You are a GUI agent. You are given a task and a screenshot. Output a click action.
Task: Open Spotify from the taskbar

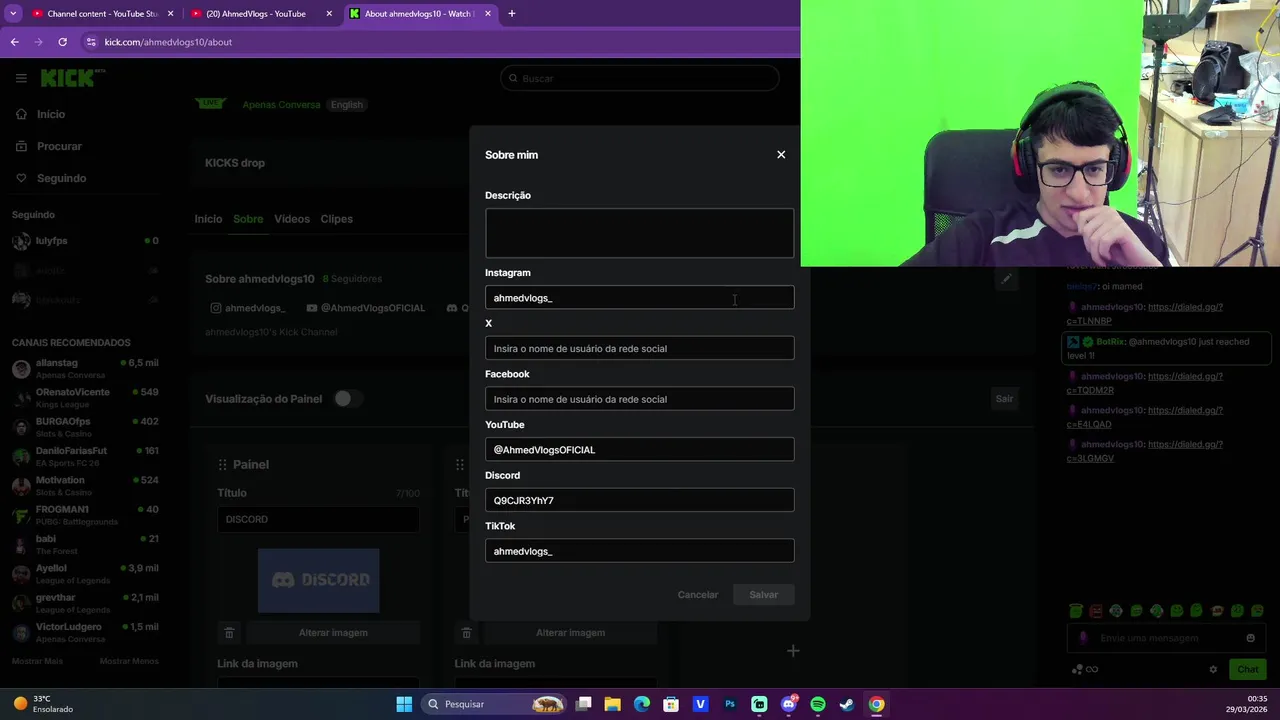pos(818,704)
